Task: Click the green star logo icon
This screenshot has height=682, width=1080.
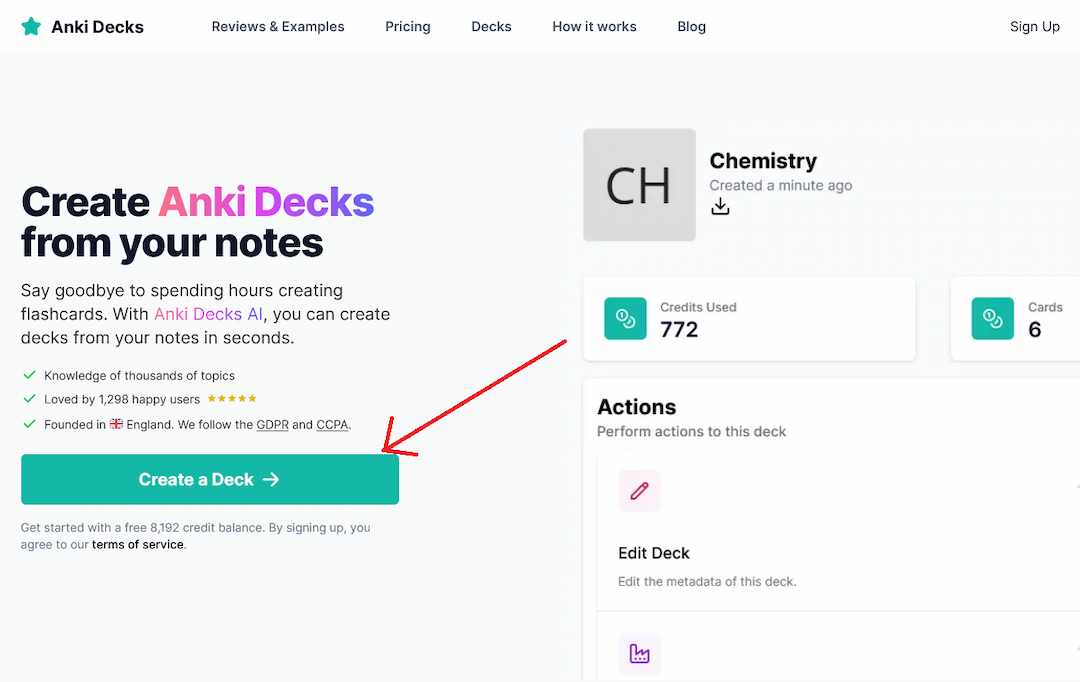Action: point(31,27)
